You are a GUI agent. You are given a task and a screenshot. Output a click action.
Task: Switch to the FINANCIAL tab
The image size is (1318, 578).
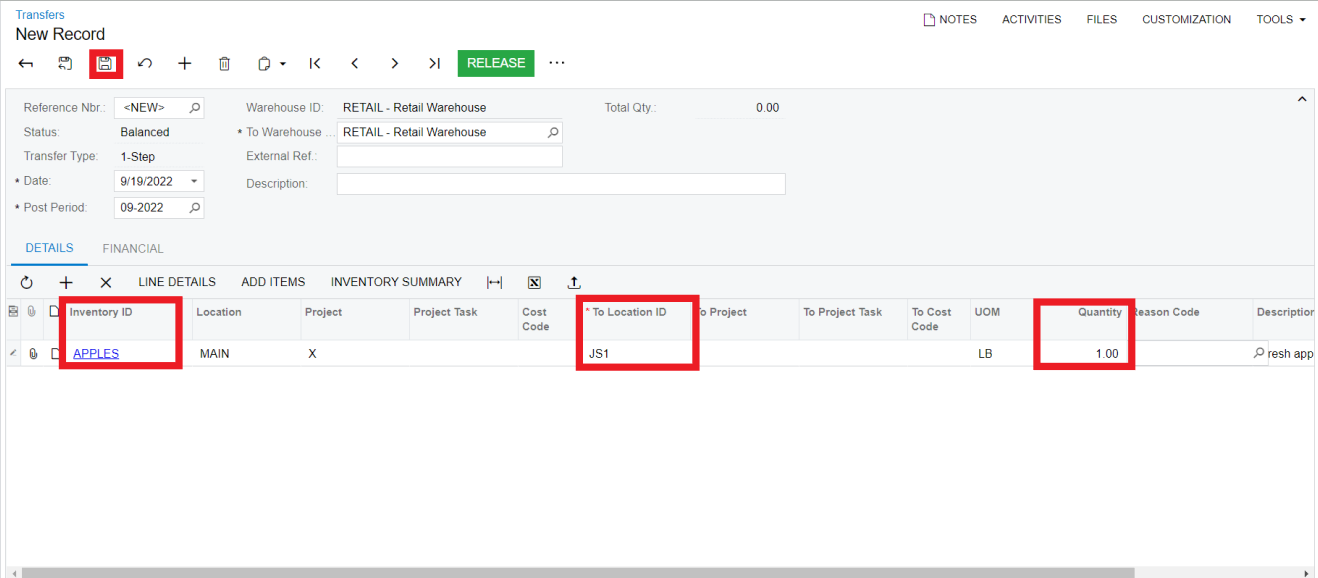(x=132, y=248)
